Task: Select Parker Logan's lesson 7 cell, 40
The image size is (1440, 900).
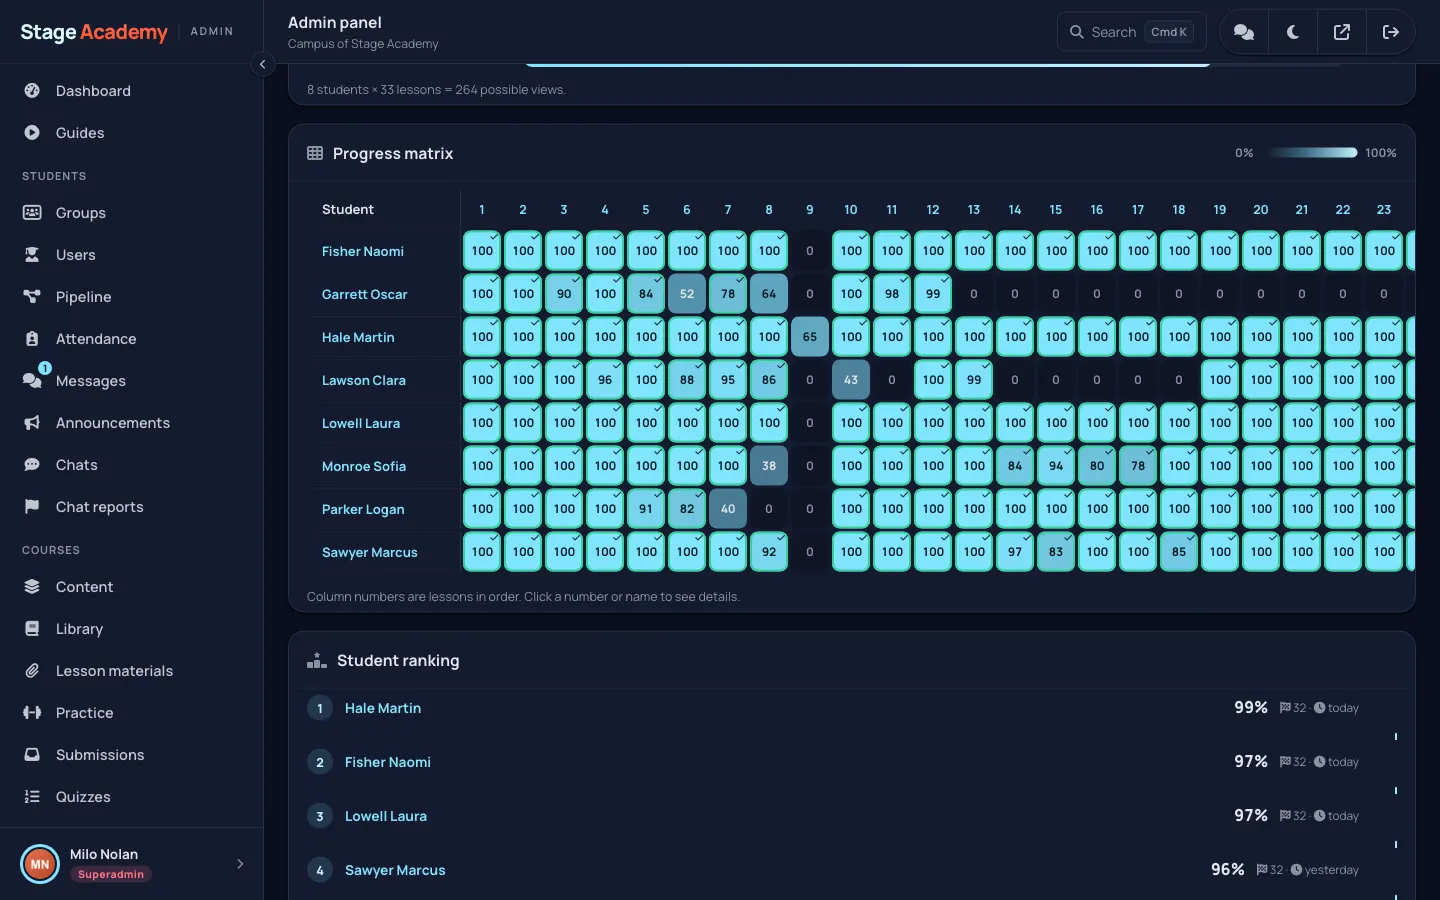Action: (728, 509)
